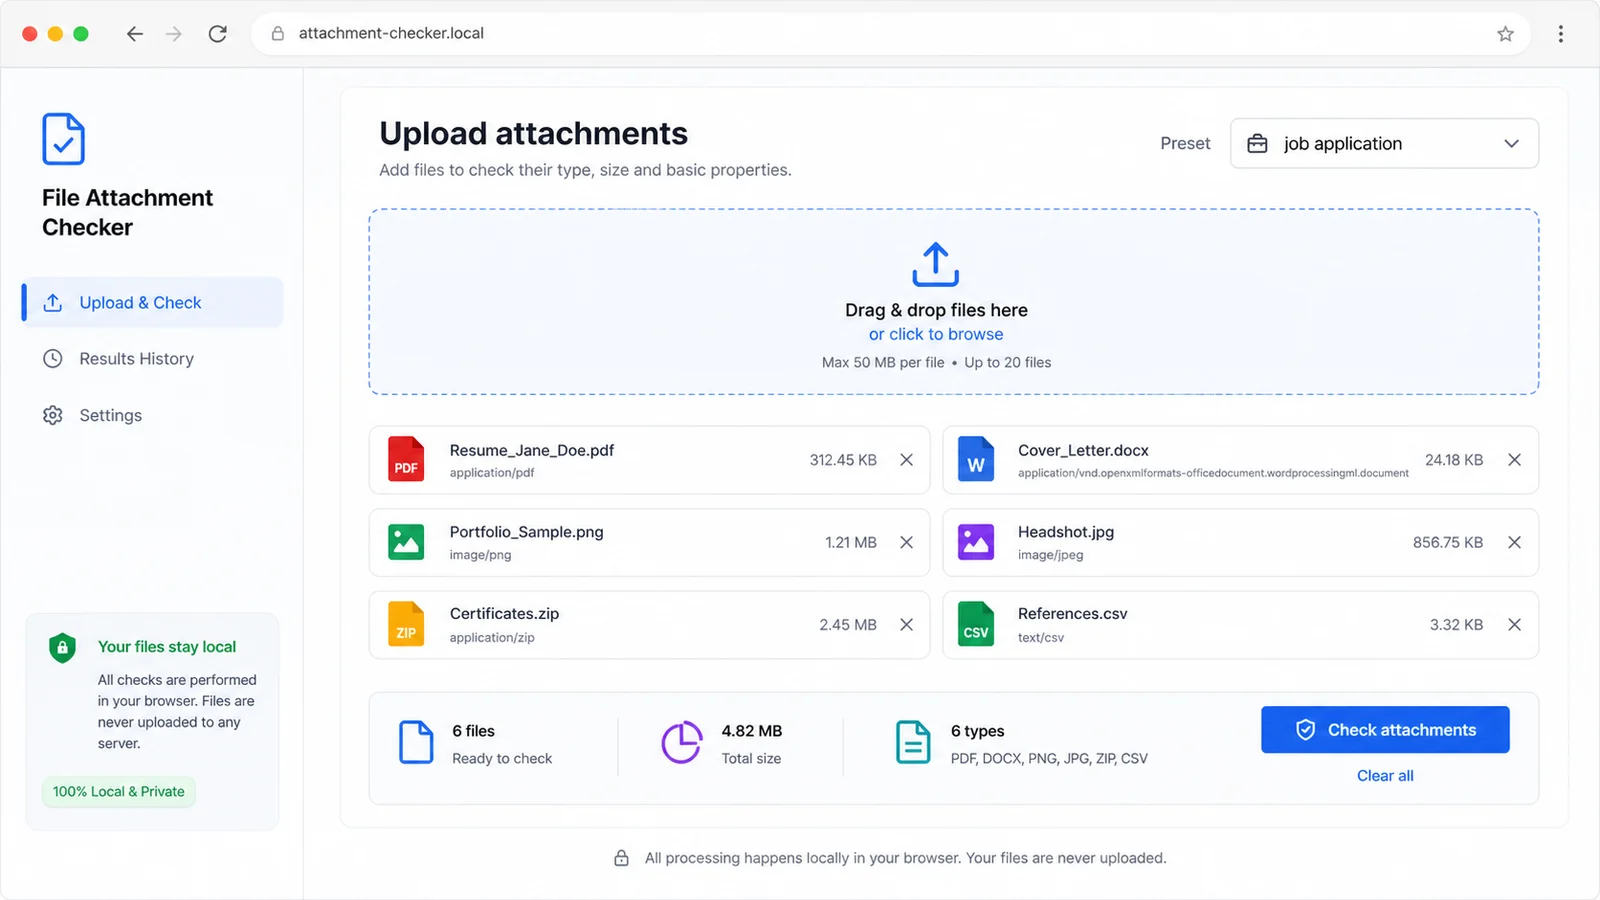
Task: Select the References.csv file name
Action: tap(1072, 614)
